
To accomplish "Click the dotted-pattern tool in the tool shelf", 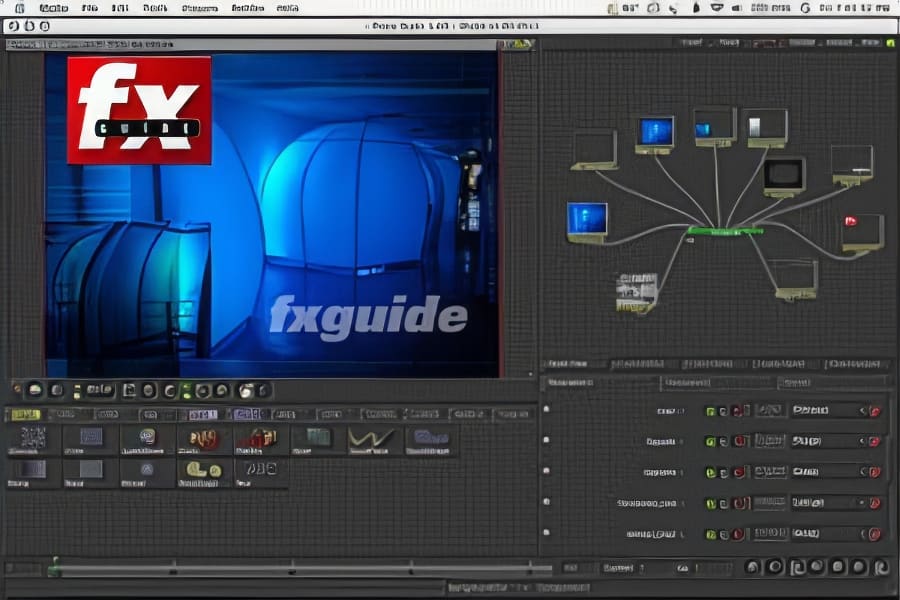I will pyautogui.click(x=33, y=439).
